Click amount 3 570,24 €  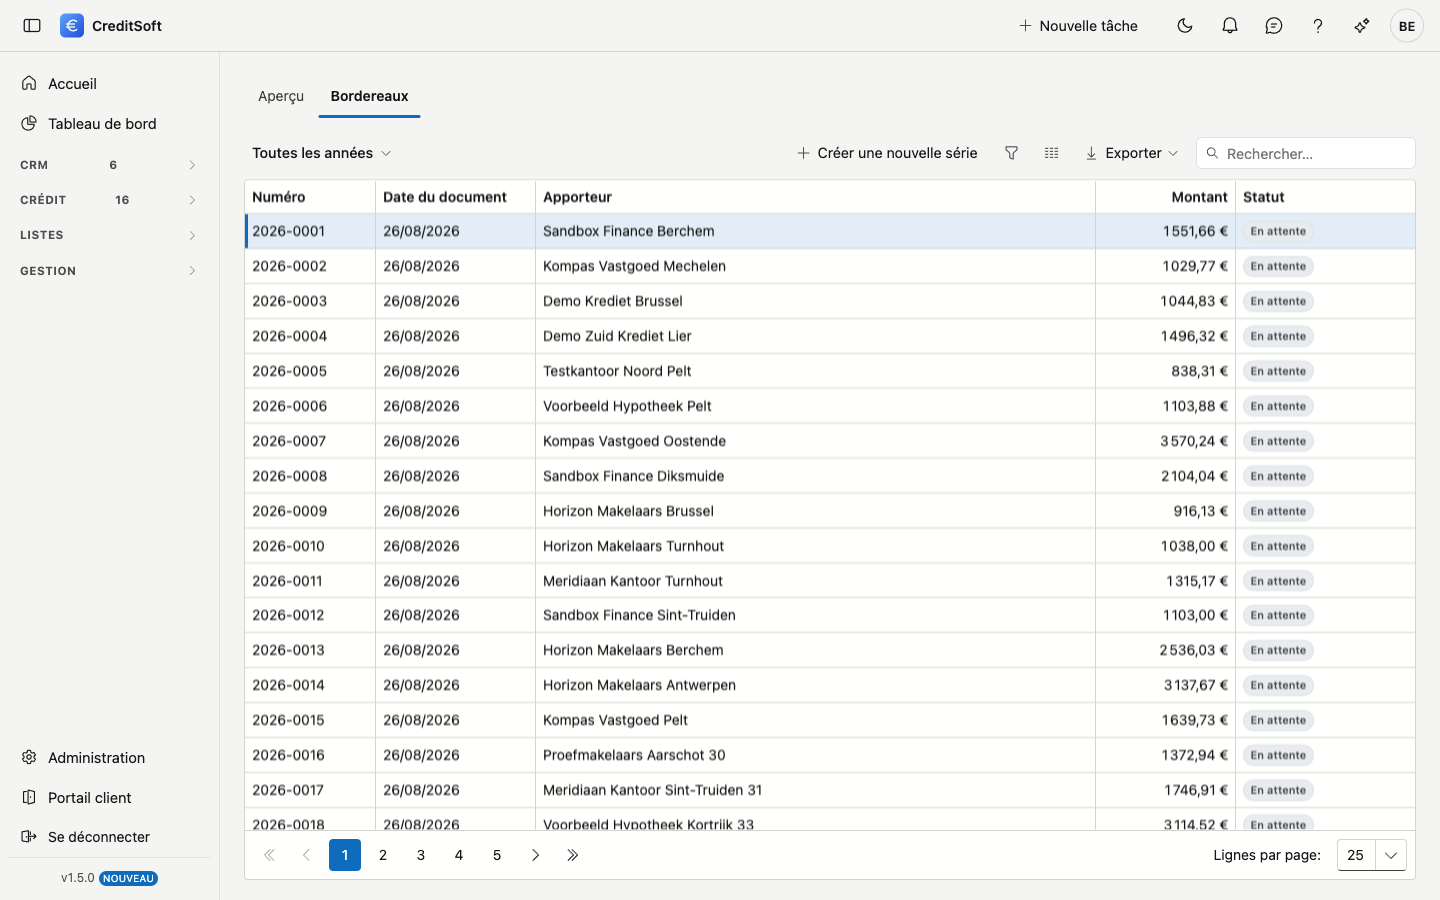1194,441
